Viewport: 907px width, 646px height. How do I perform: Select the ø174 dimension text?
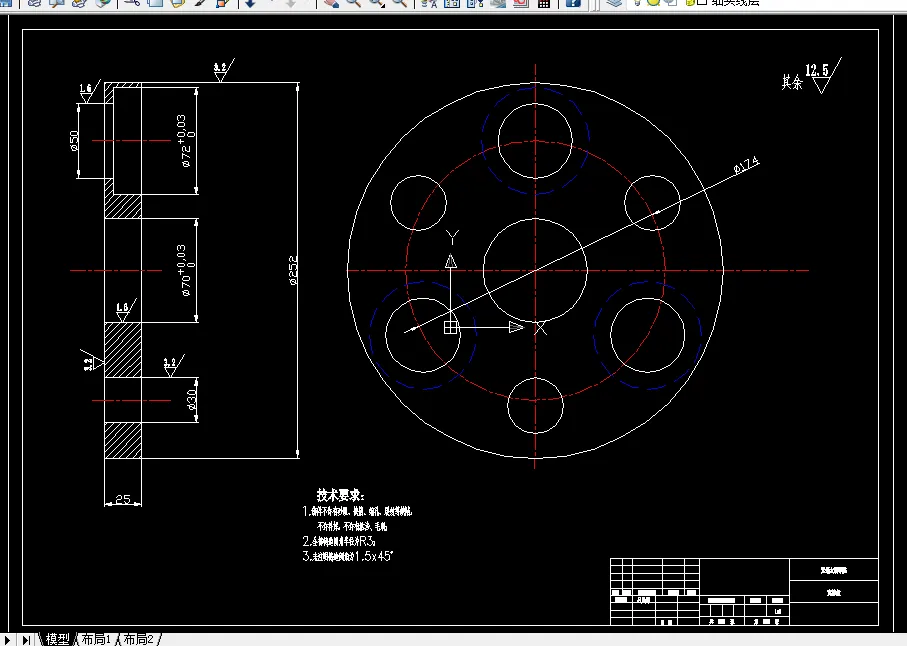tap(746, 165)
